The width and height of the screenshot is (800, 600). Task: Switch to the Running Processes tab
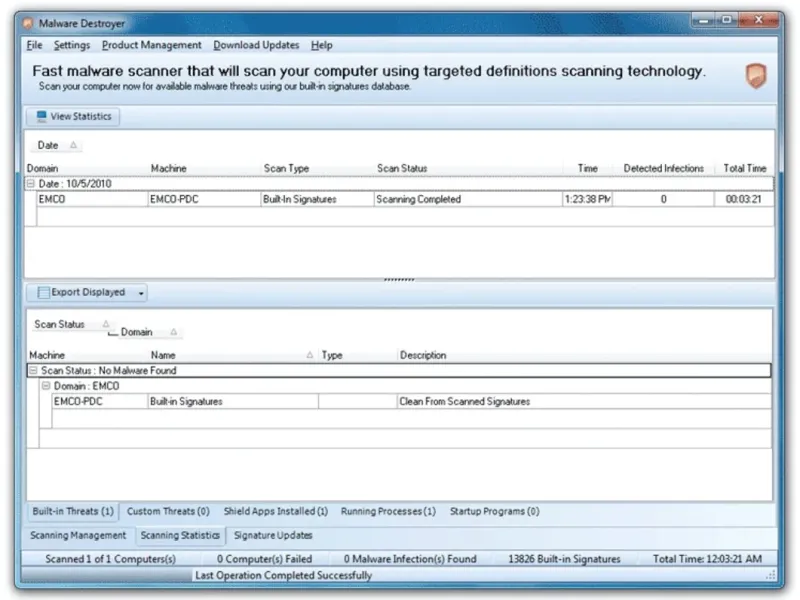pos(388,511)
